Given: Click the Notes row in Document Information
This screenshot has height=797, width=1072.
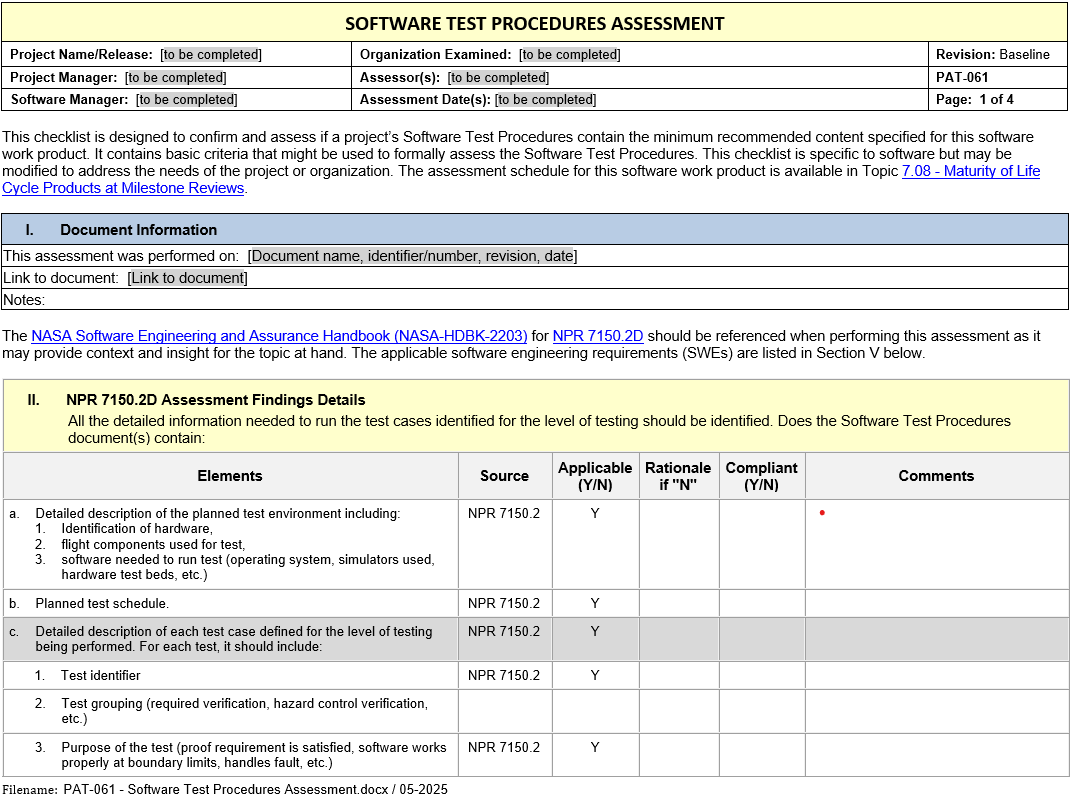Looking at the screenshot, I should (x=534, y=300).
